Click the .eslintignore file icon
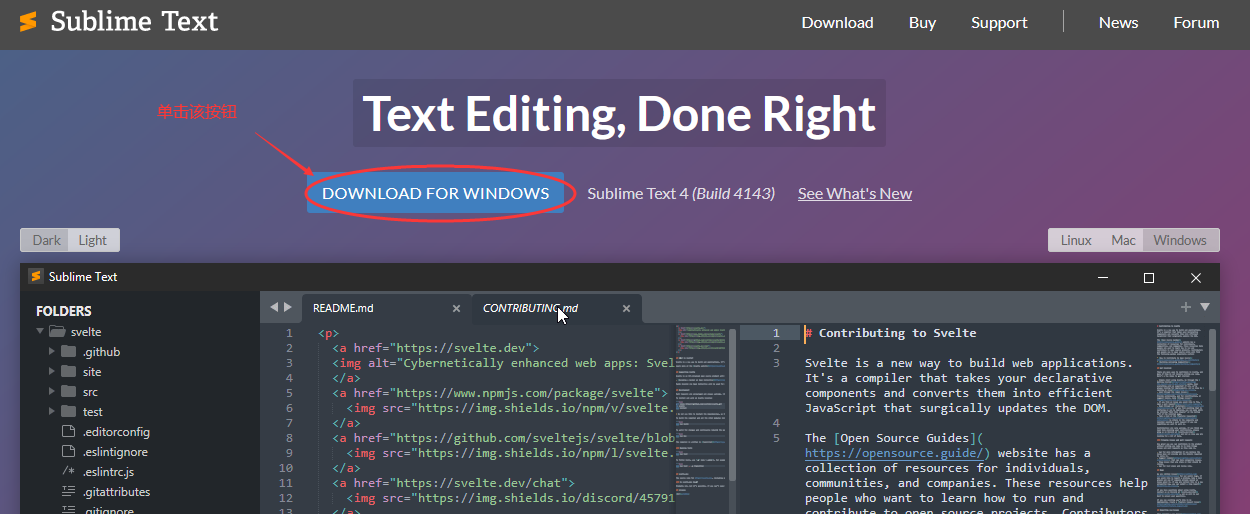The image size is (1250, 514). (x=69, y=452)
